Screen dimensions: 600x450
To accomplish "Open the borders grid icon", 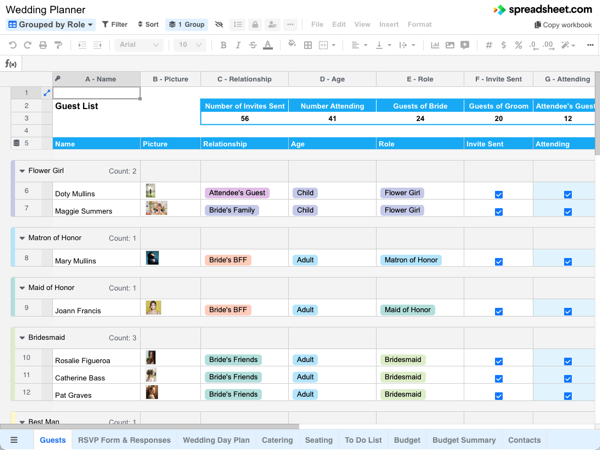I will pos(308,45).
